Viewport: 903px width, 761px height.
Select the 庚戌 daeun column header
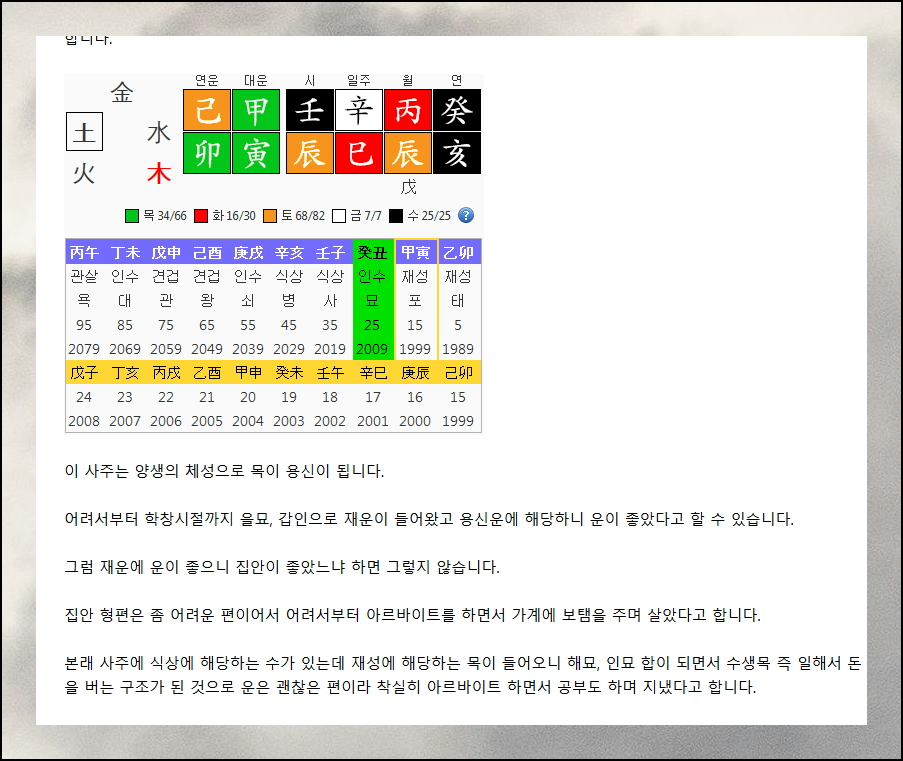[x=248, y=252]
